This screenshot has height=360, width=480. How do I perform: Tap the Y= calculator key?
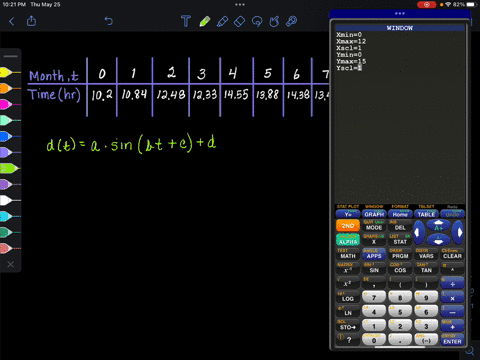348,214
